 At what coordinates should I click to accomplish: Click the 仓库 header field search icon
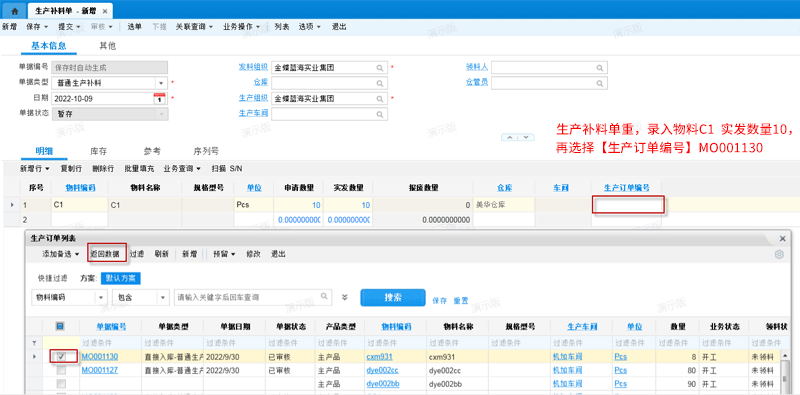(x=380, y=83)
